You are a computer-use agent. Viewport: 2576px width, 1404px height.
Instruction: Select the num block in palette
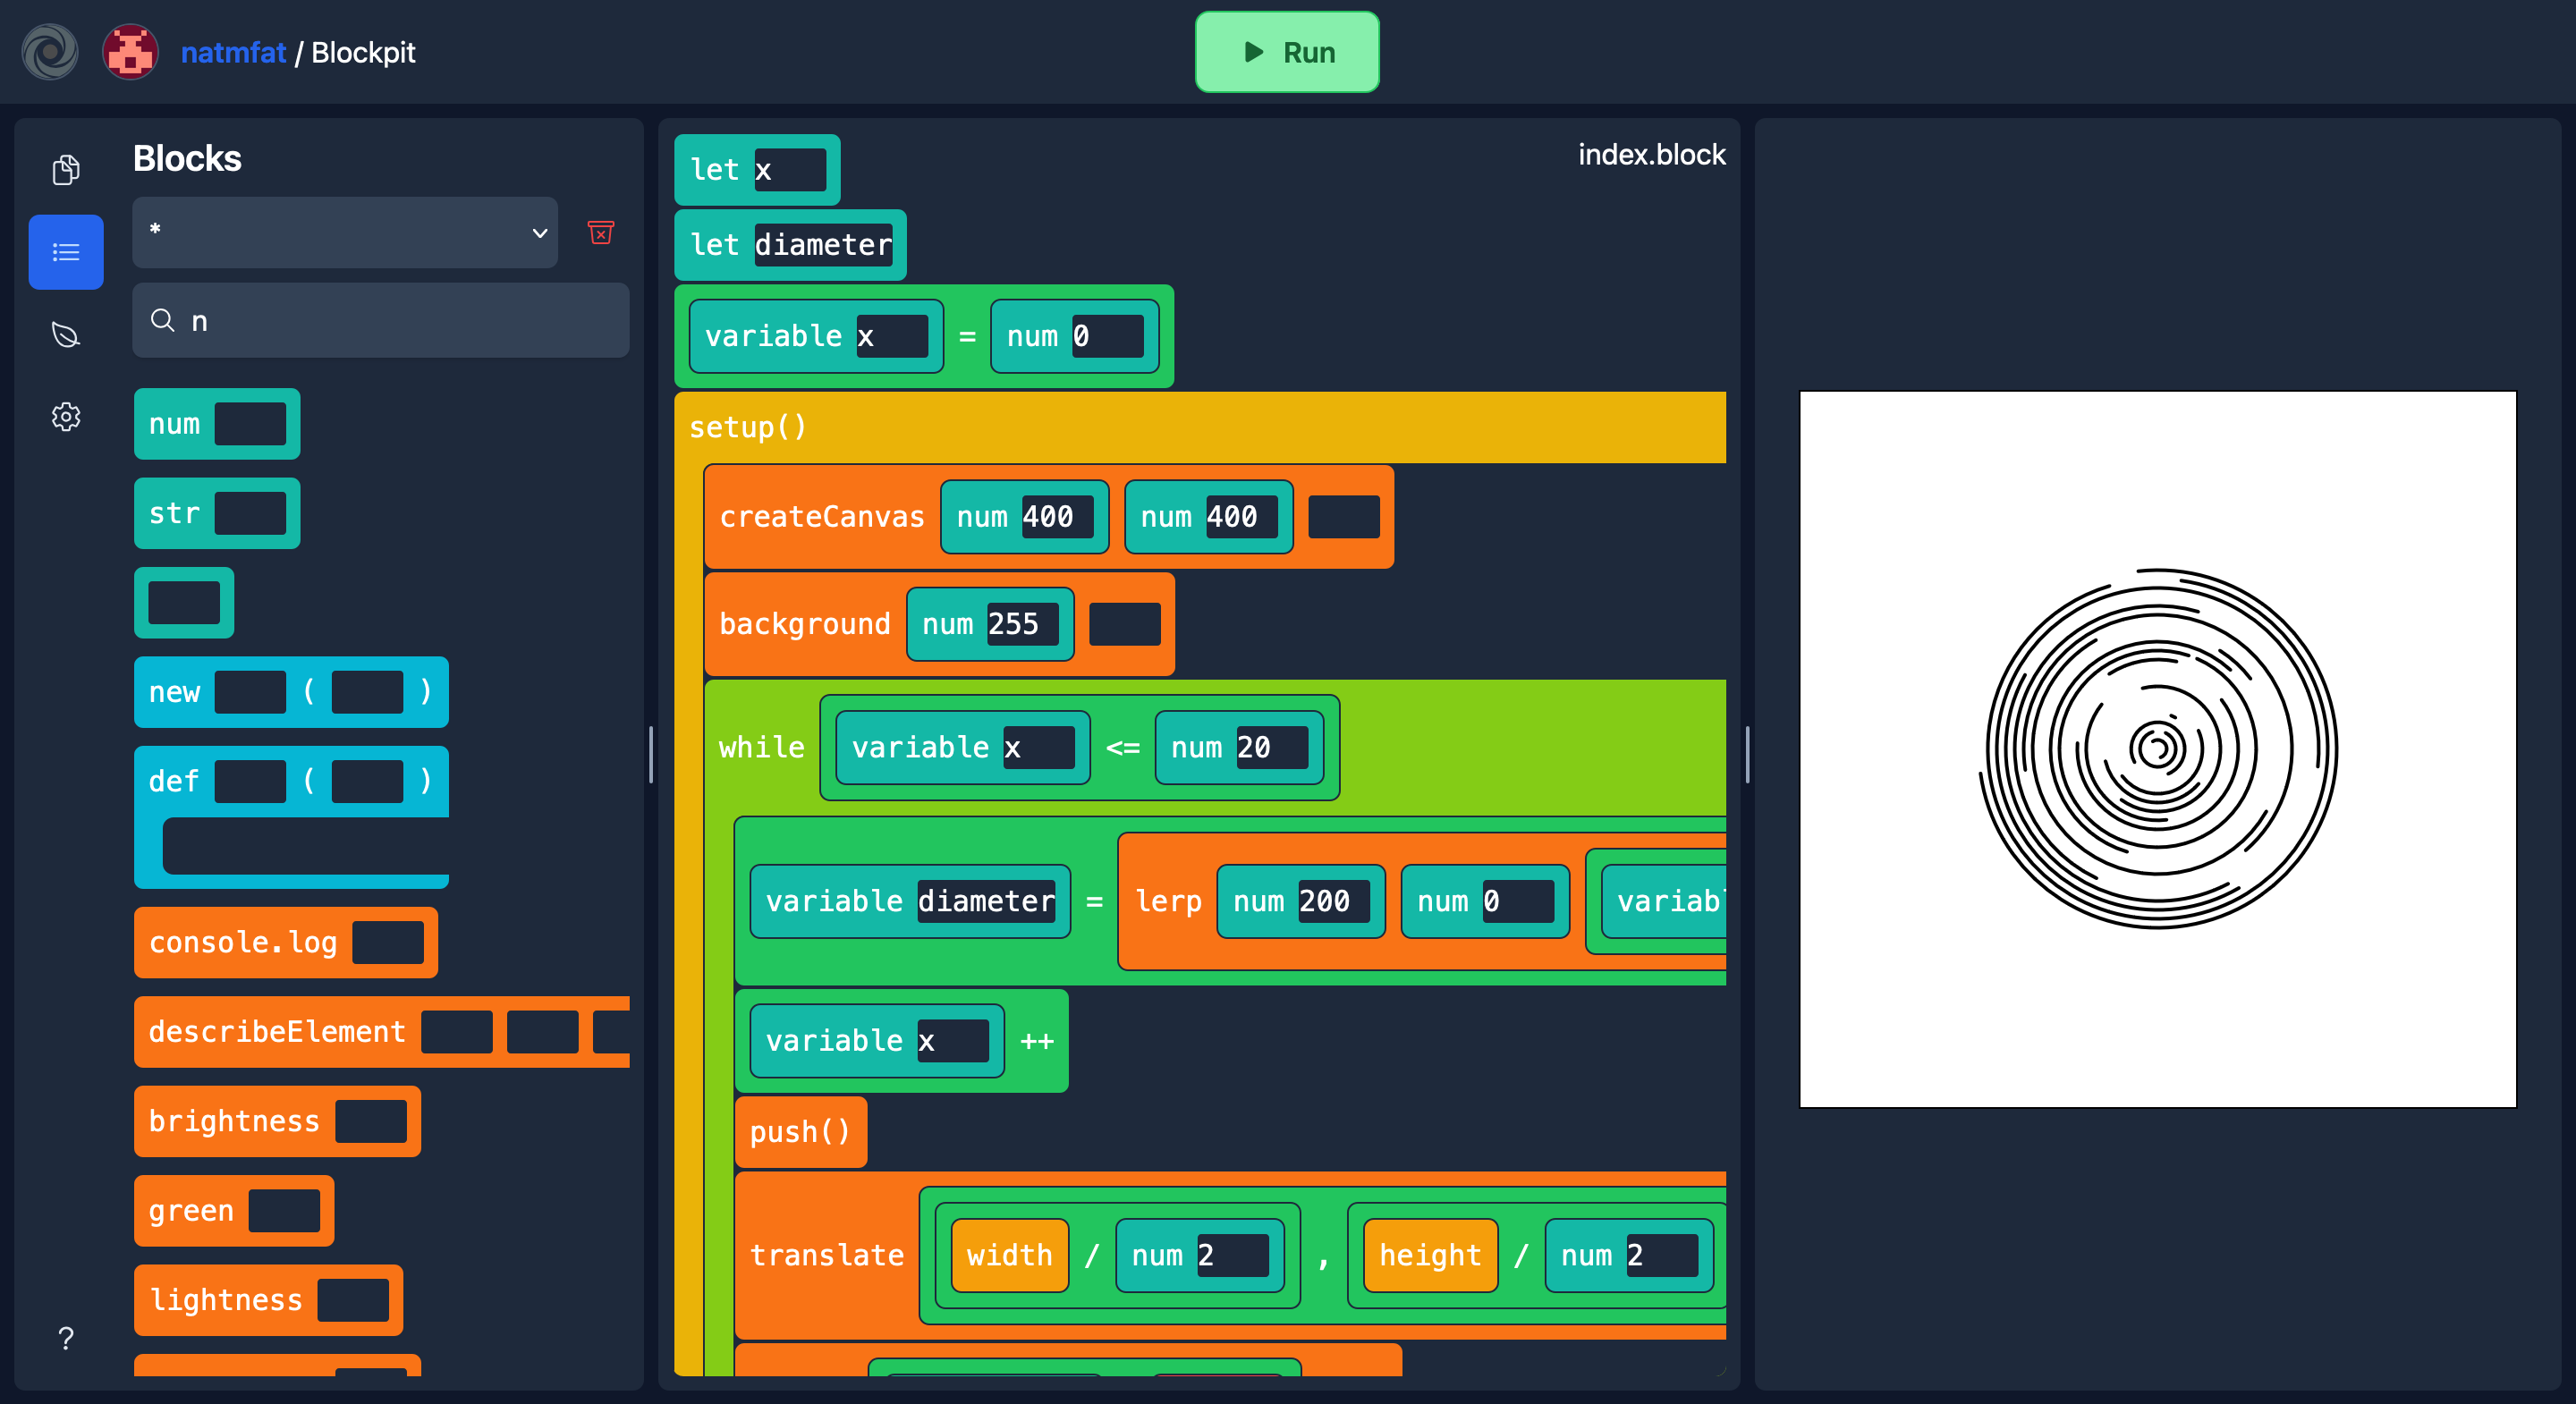coord(217,424)
